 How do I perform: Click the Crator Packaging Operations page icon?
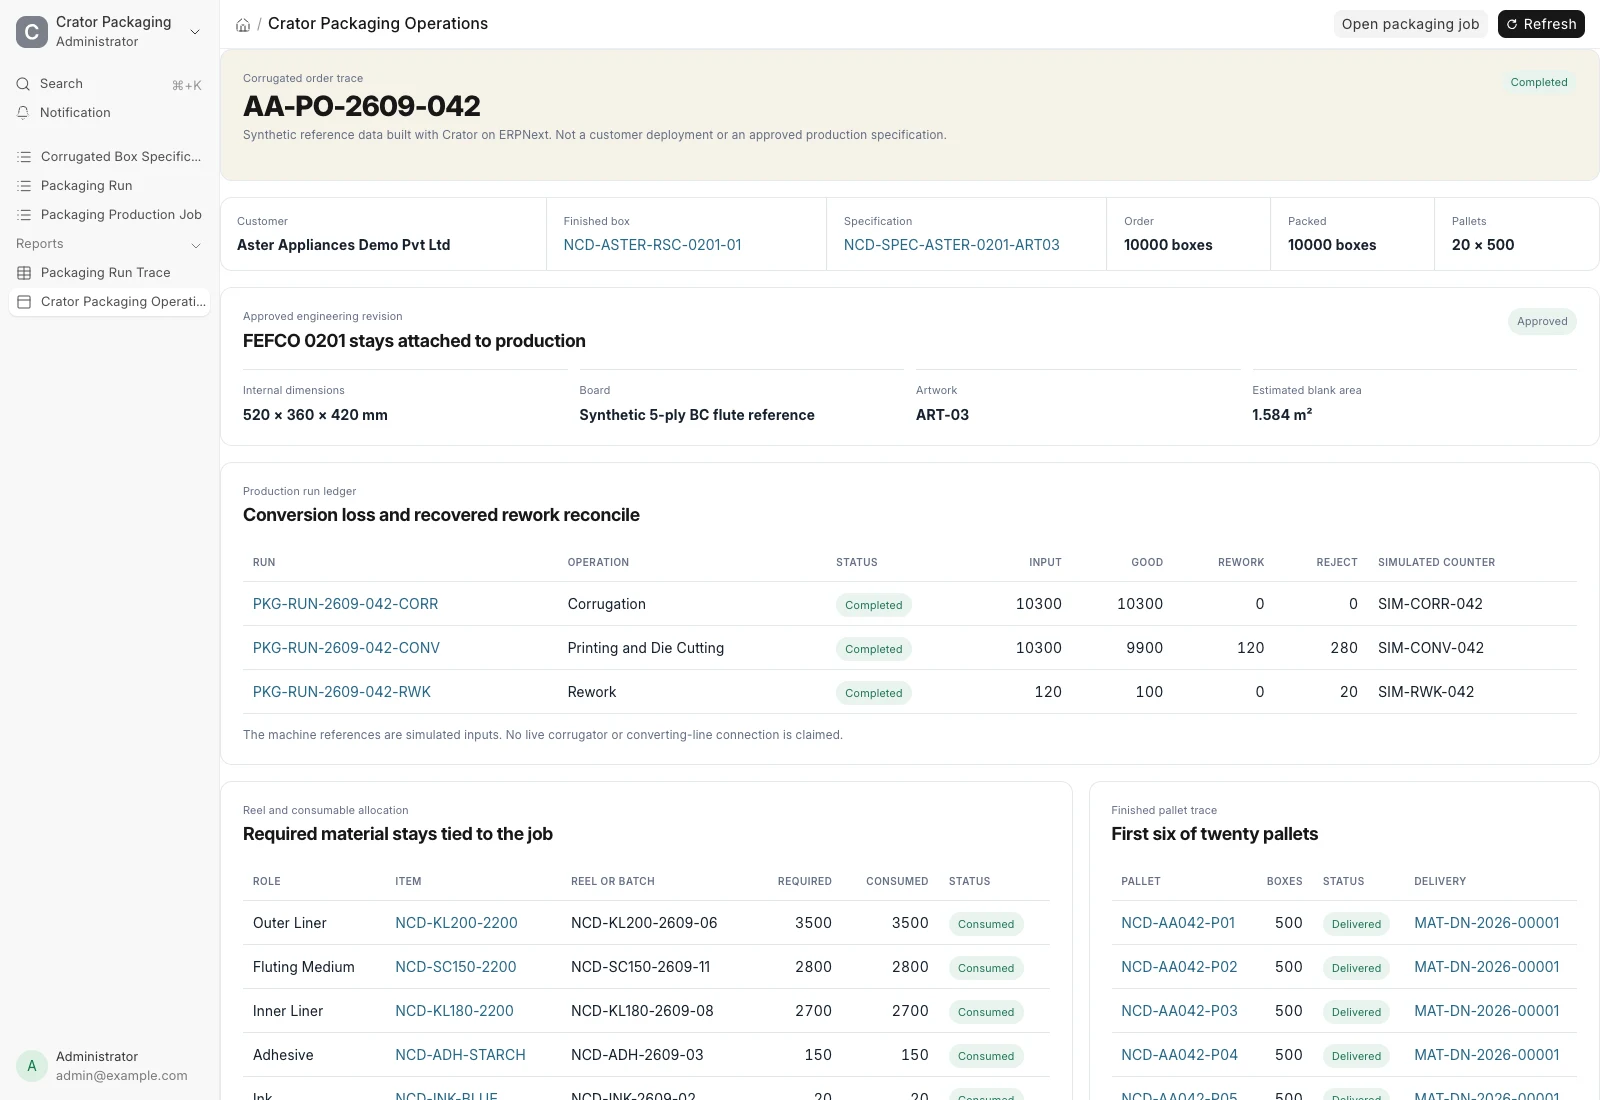(x=25, y=302)
